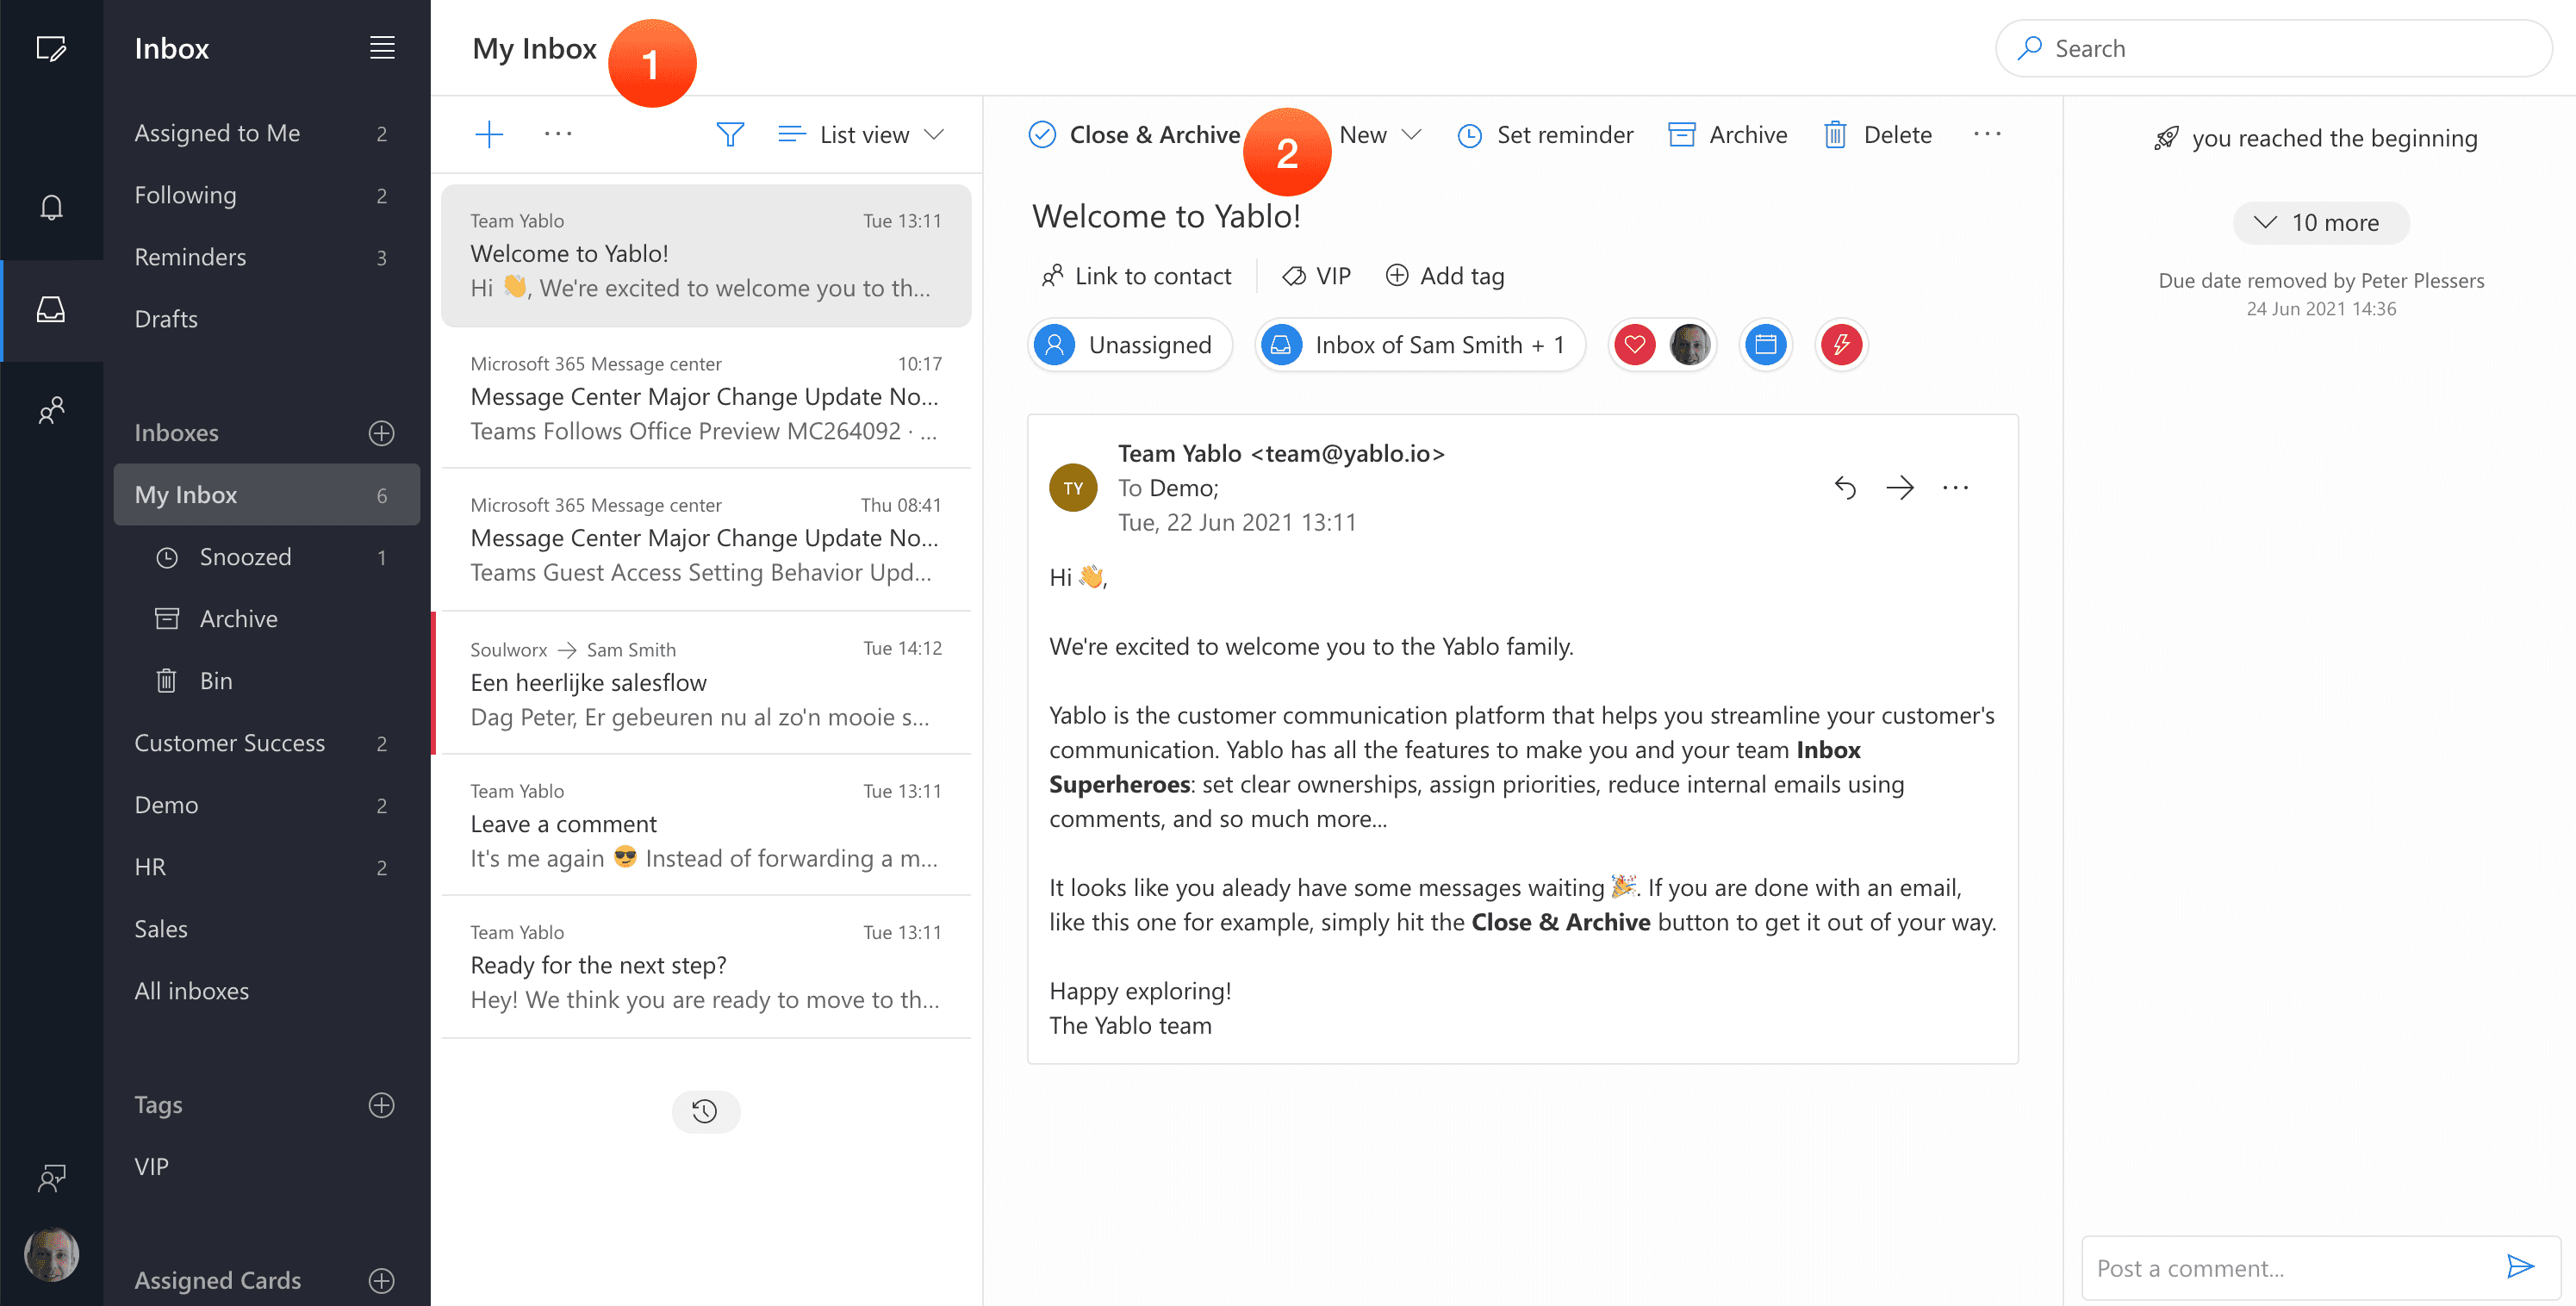Screen dimensions: 2576x1306
Task: Open the List view dropdown
Action: point(861,134)
